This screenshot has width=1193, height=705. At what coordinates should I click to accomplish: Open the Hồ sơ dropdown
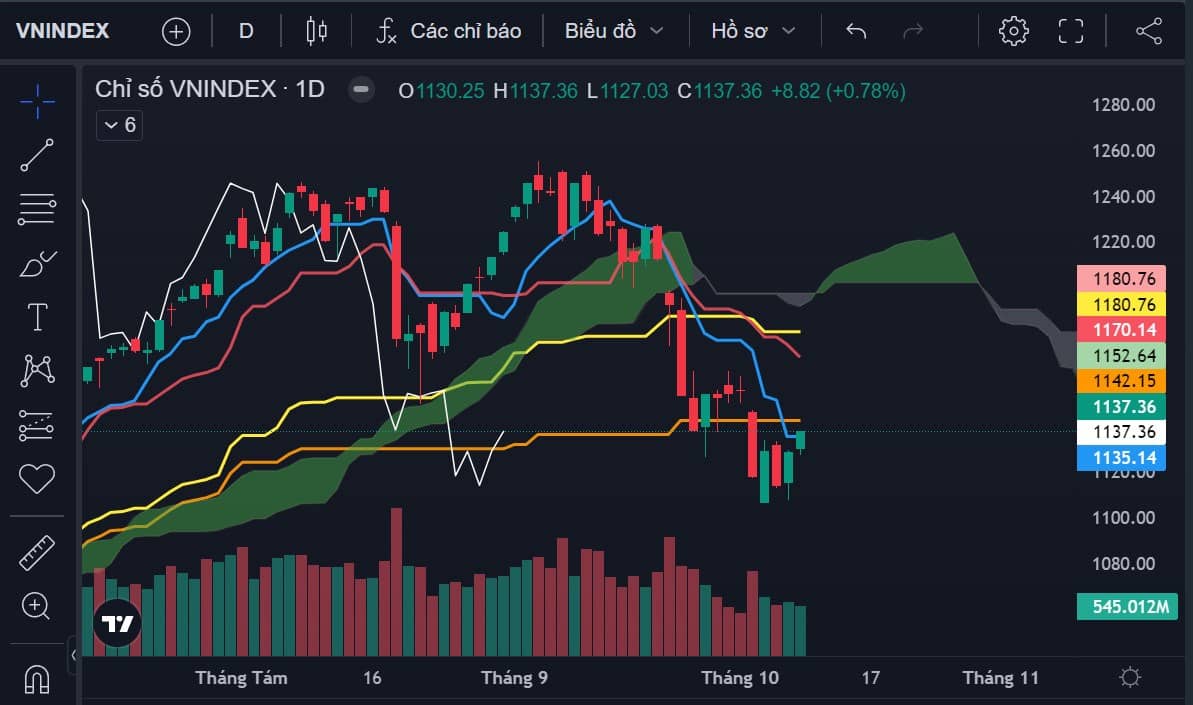click(x=753, y=31)
